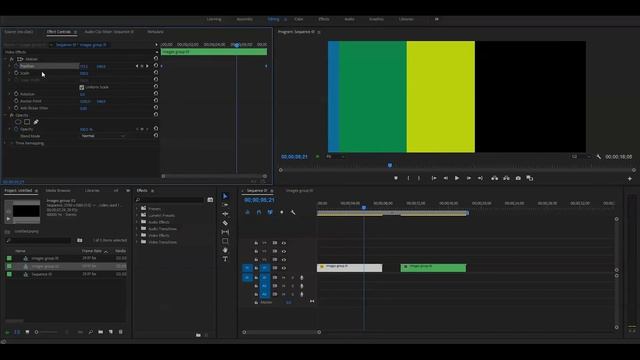Select the Rectangle shape tool
Viewport: 640px width, 360px height.
click(x=225, y=241)
